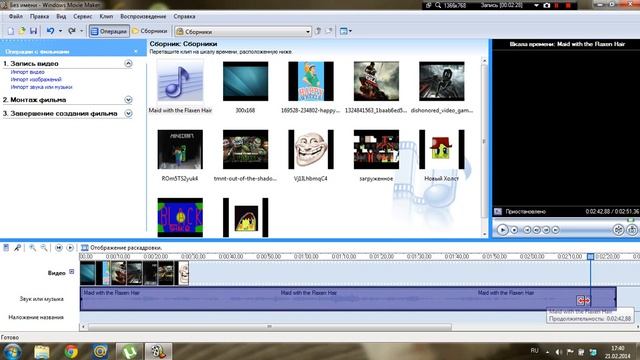This screenshot has width=640, height=360.
Task: Select the загруженное clip thumbnail
Action: (376, 149)
